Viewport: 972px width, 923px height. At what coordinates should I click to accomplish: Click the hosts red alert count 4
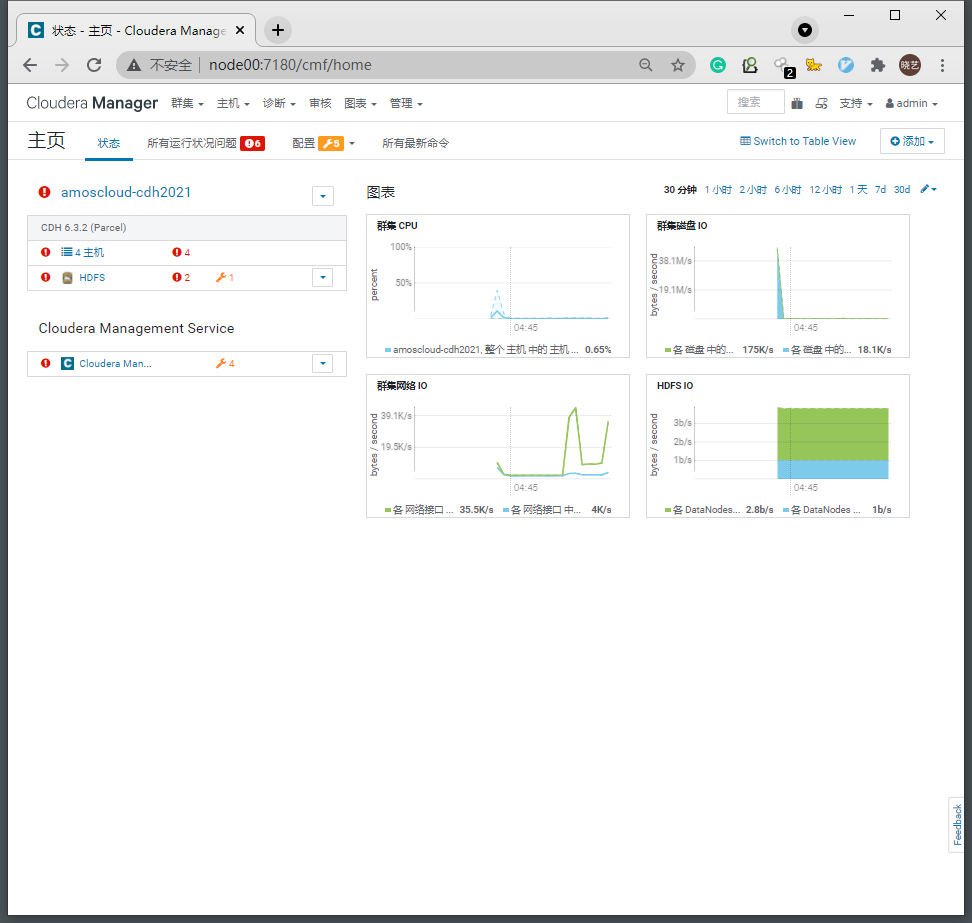181,252
